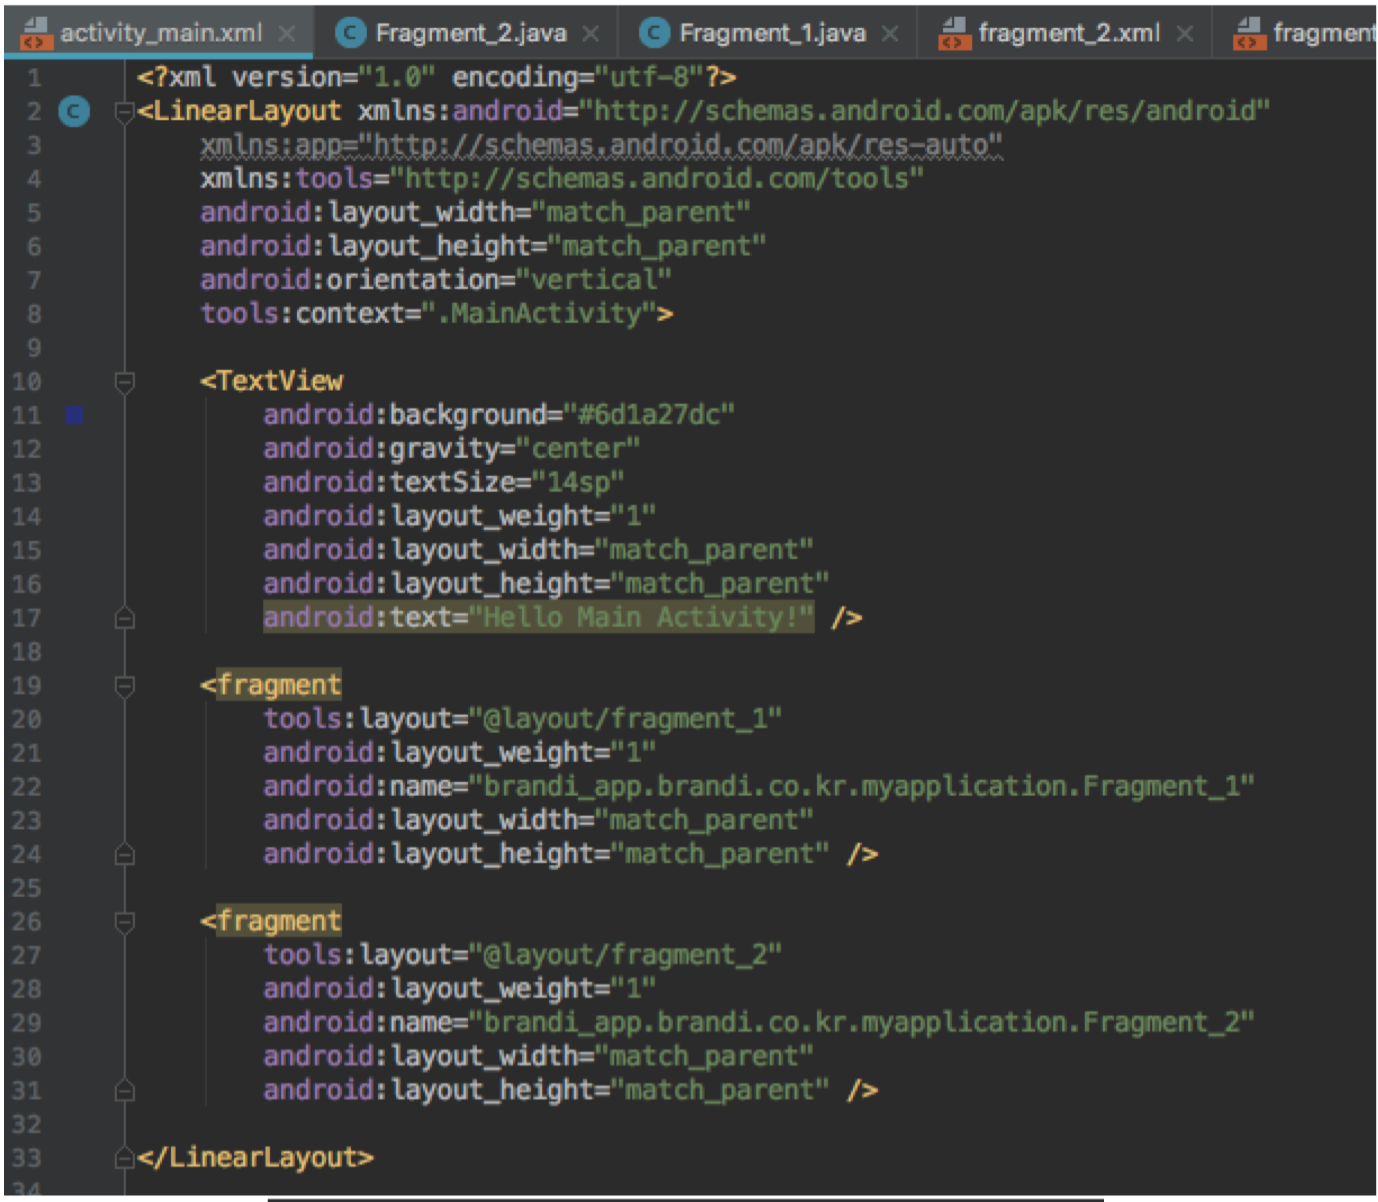This screenshot has height=1202, width=1378.
Task: Click the highlighted android:text attribute on line 17
Action: pyautogui.click(x=538, y=617)
